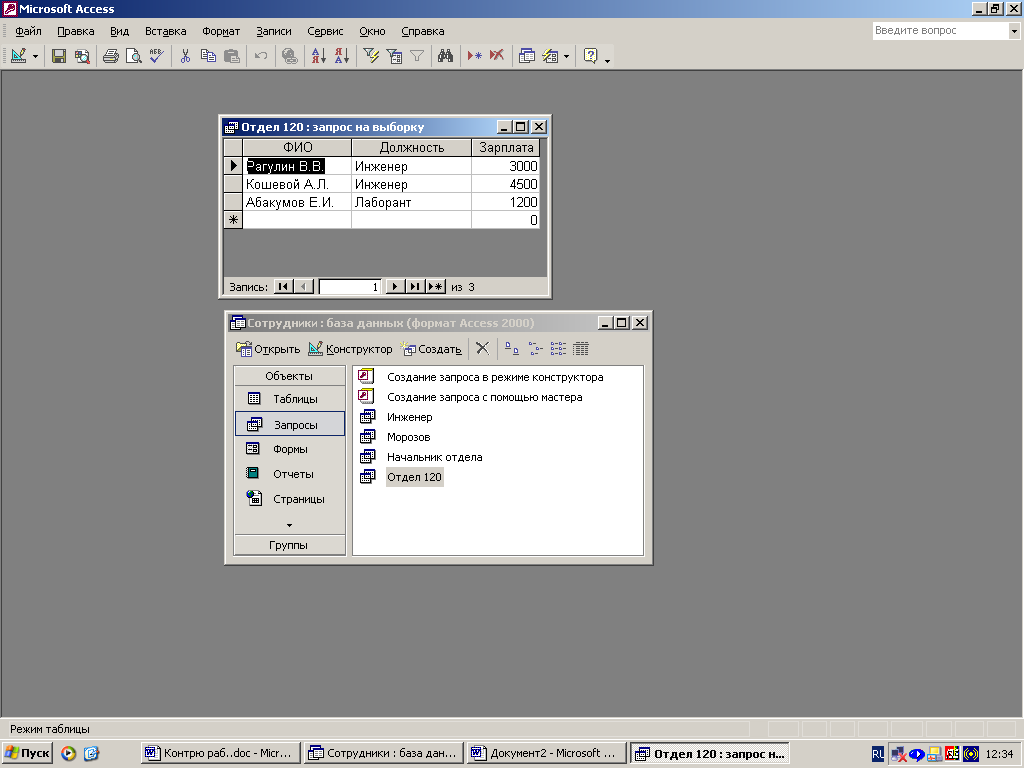Undo the last action icon
Screen dimensions: 1024x768
coord(261,56)
